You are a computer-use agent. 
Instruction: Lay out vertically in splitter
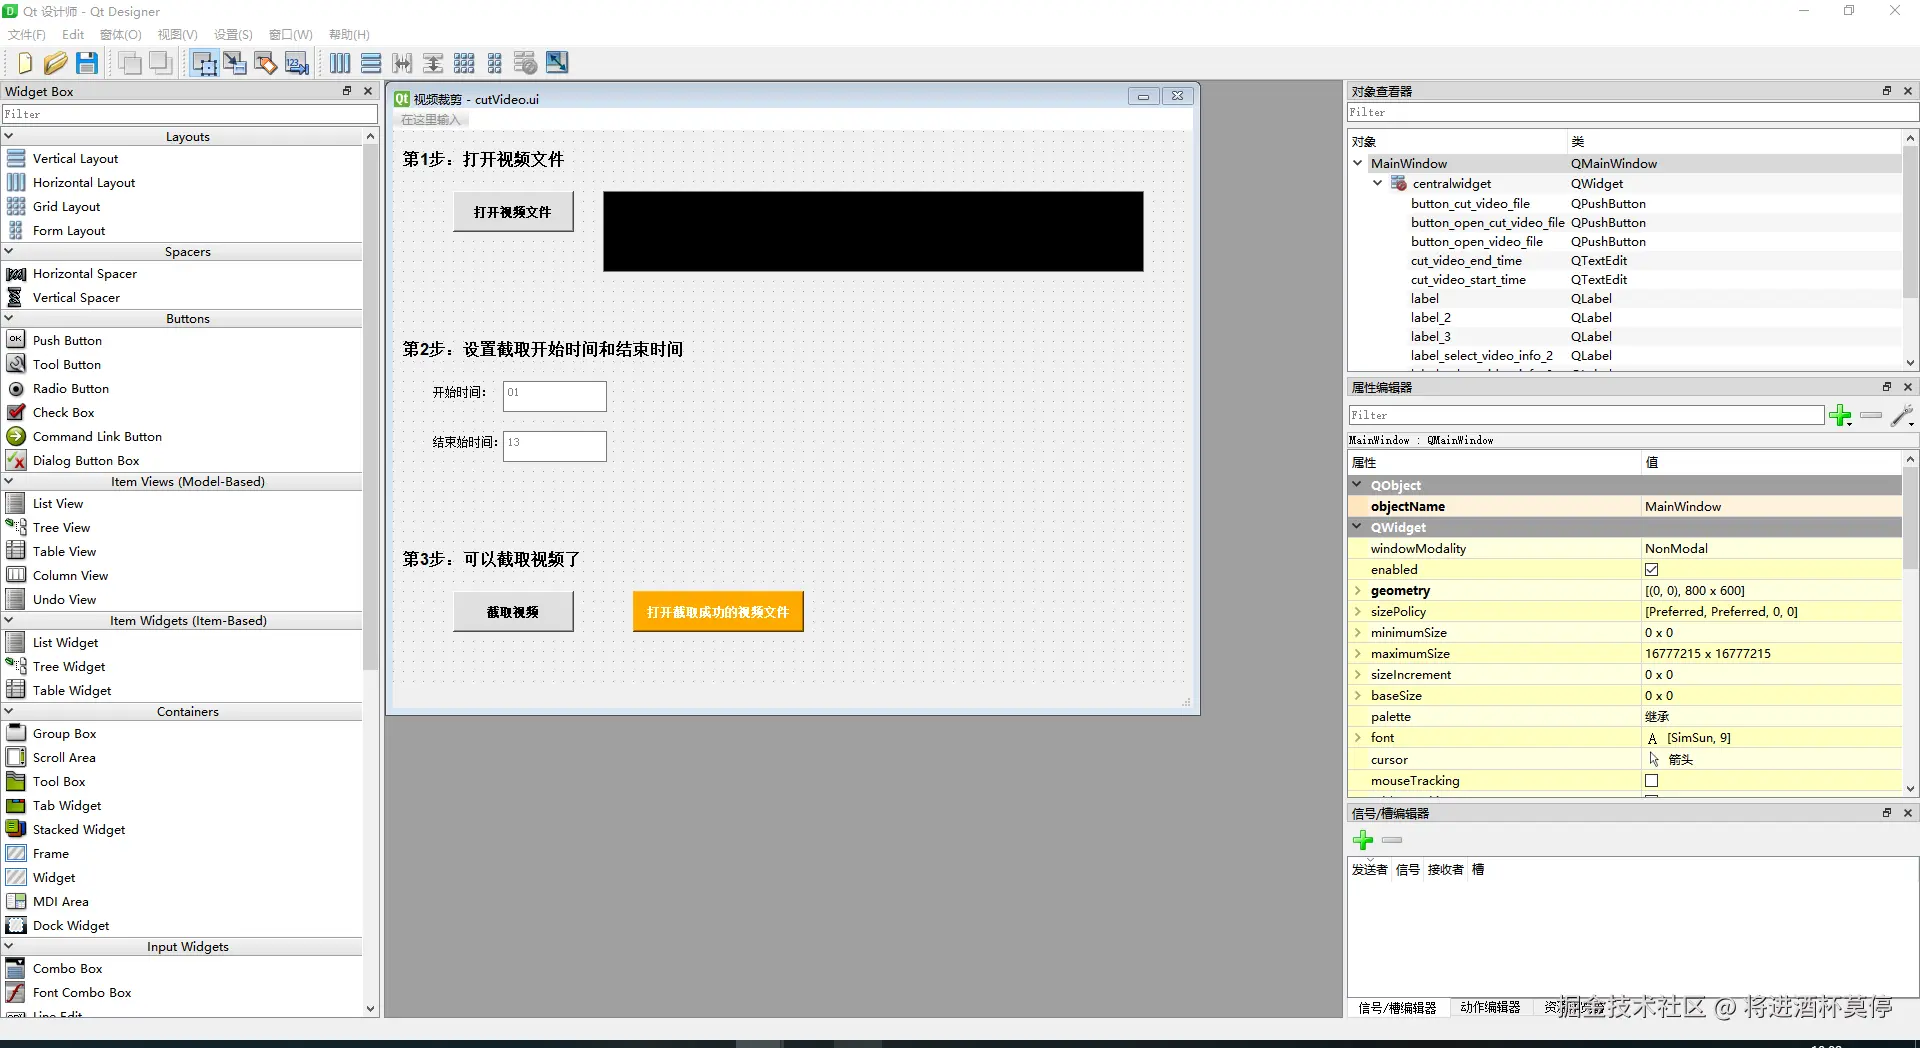[x=433, y=63]
